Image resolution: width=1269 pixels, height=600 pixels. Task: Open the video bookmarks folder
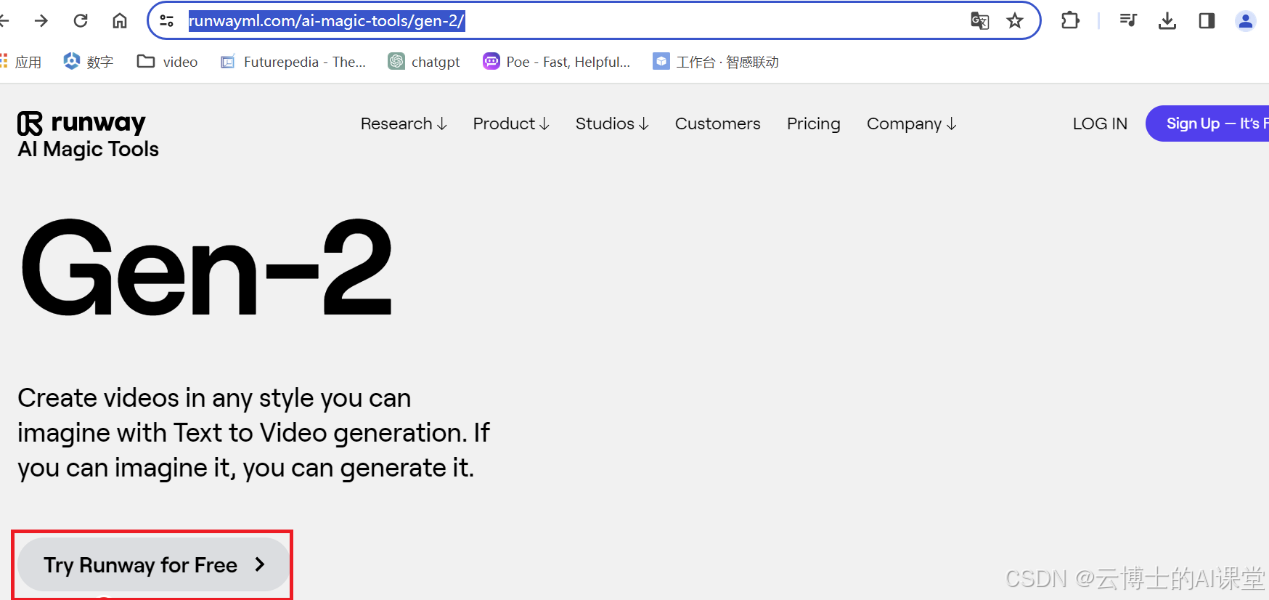click(x=168, y=62)
